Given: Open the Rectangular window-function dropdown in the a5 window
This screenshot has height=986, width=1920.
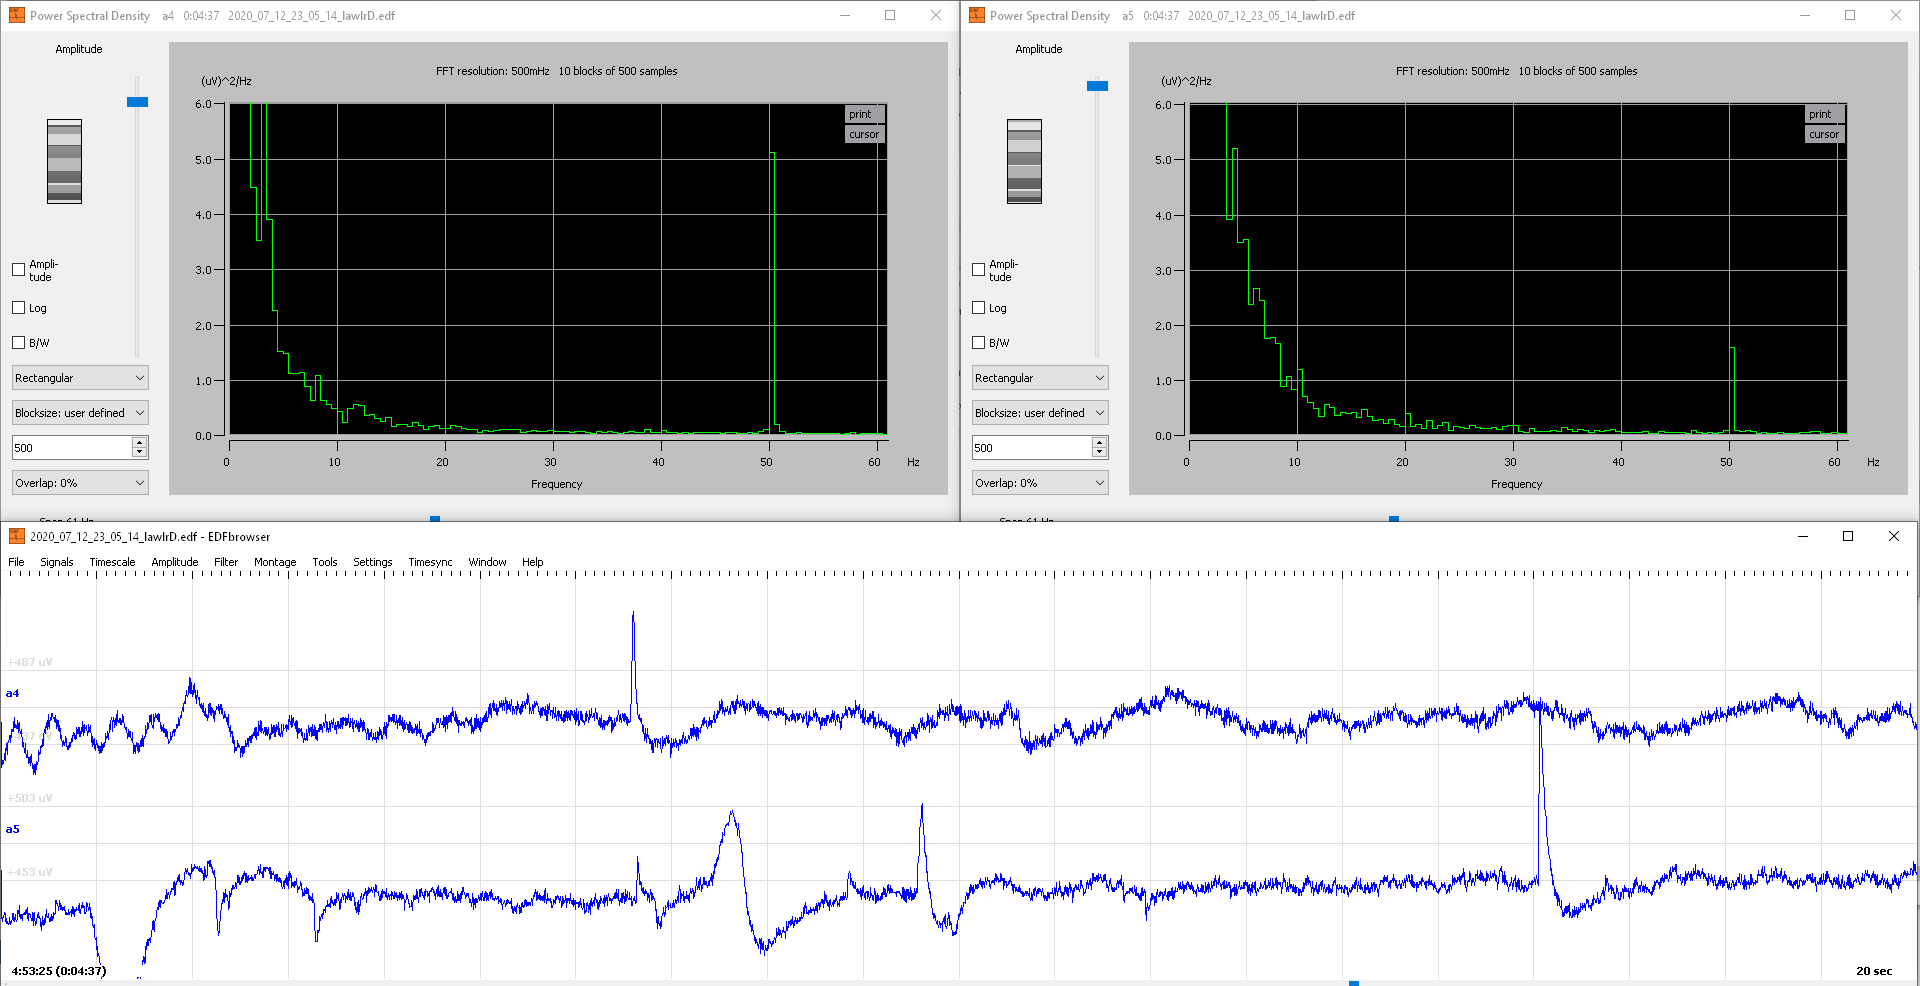Looking at the screenshot, I should (1040, 378).
